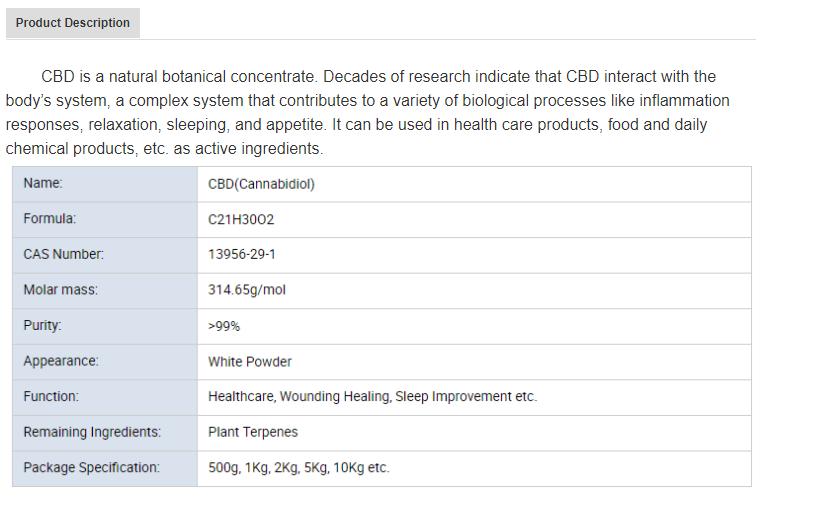815x506 pixels.
Task: Click the CAS number 13956-29-1
Action: click(x=242, y=254)
